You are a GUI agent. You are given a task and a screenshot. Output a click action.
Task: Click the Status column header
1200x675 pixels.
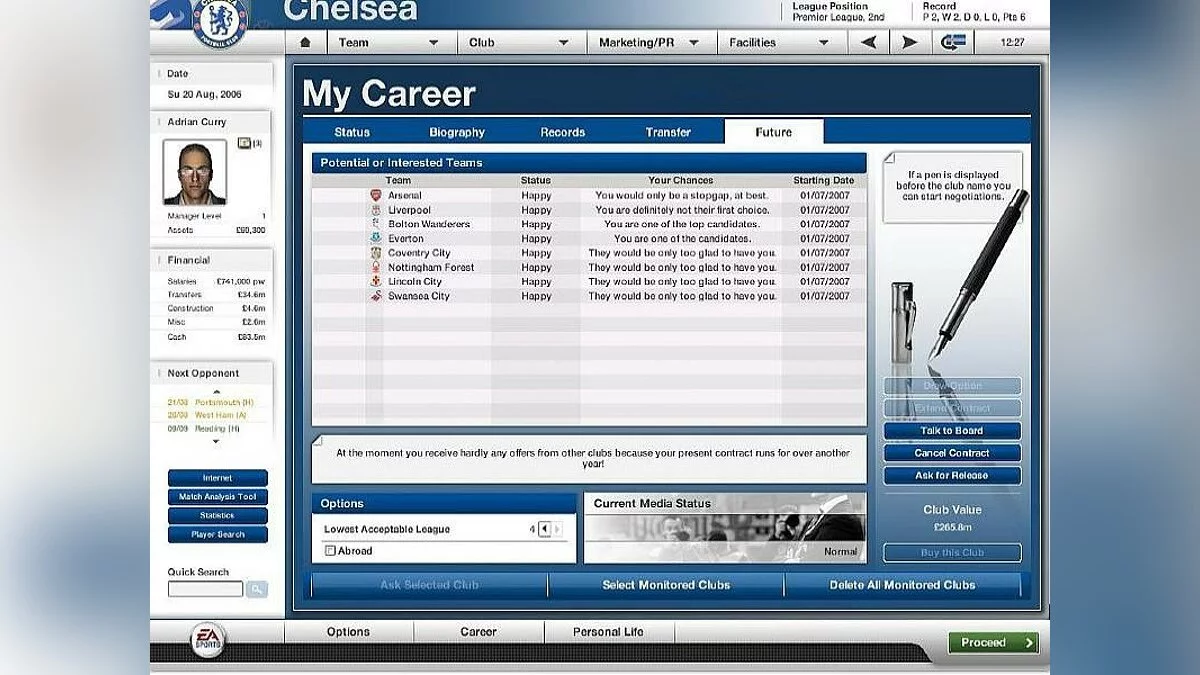click(x=536, y=181)
